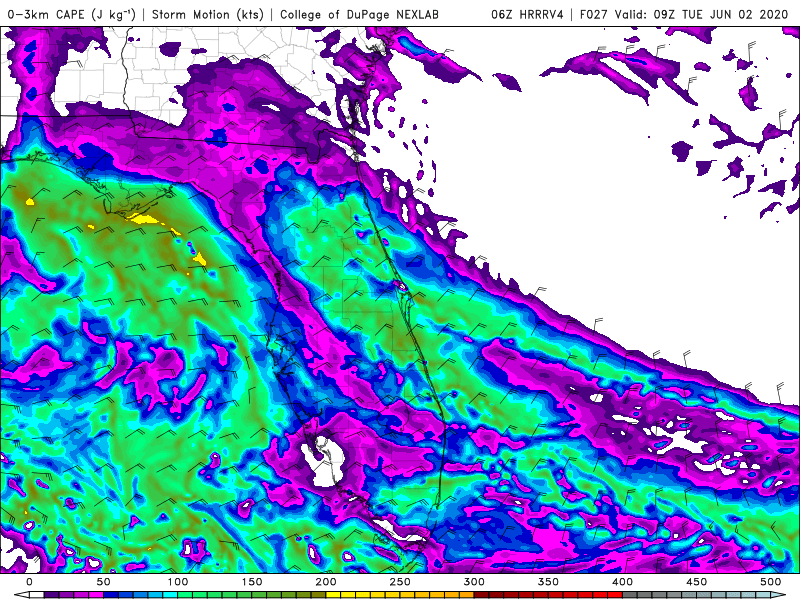Click the colorbar label "50"

[x=103, y=582]
